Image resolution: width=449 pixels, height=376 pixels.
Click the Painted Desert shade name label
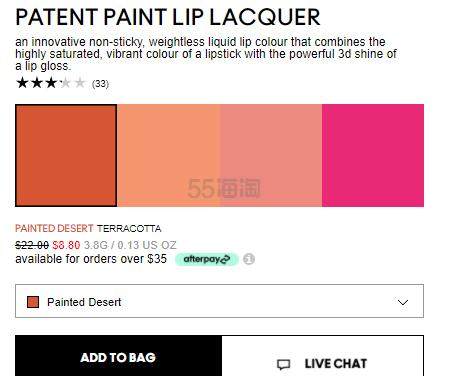click(54, 228)
